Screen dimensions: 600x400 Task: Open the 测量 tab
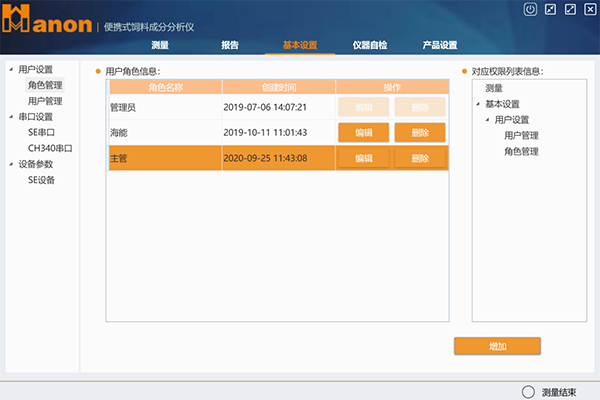click(x=160, y=45)
